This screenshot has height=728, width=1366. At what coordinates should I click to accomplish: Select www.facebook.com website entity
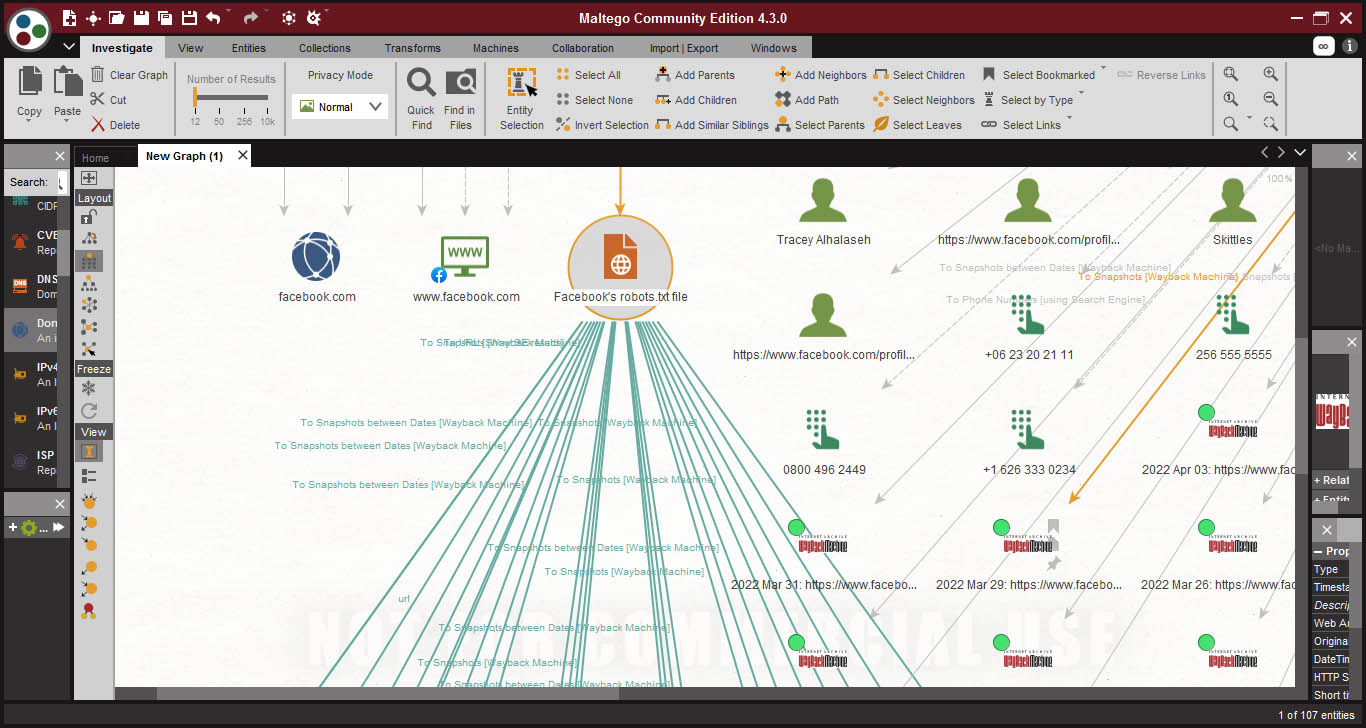tap(465, 258)
